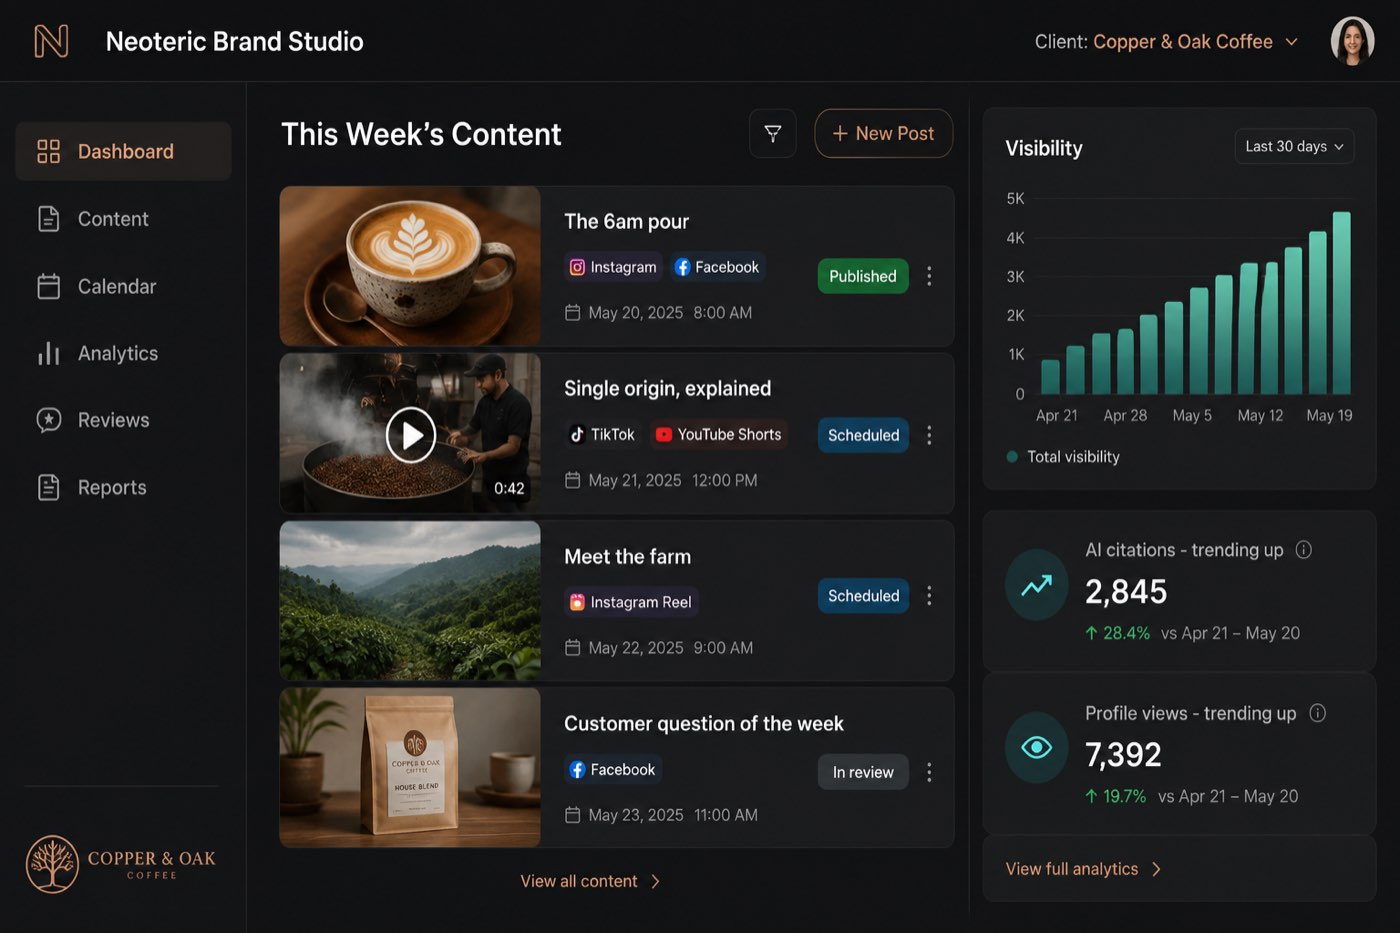1400x933 pixels.
Task: Open The 6am pour post title
Action: (626, 221)
